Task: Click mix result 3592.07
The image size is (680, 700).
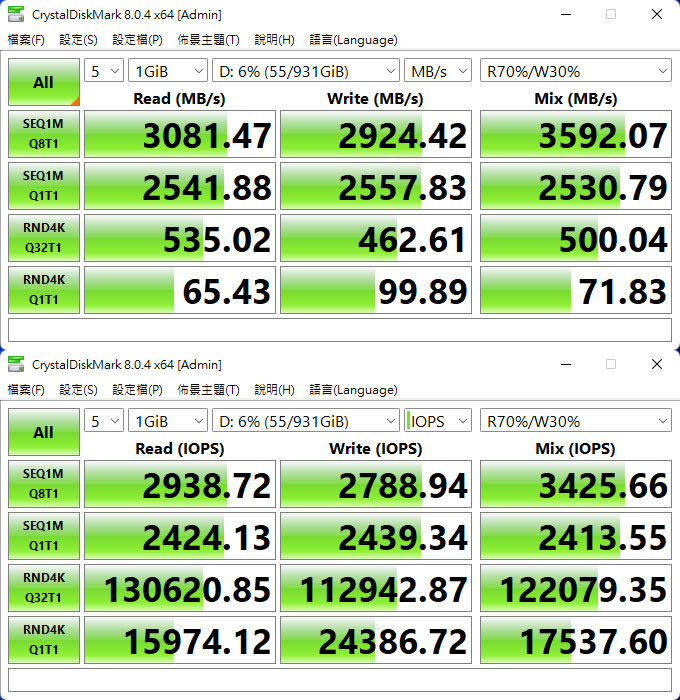Action: coord(576,134)
